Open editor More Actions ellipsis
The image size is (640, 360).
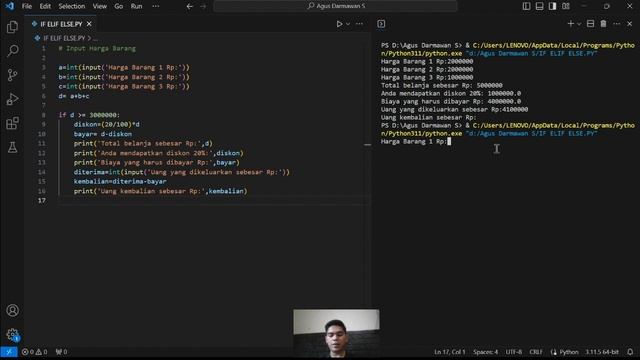pos(359,24)
